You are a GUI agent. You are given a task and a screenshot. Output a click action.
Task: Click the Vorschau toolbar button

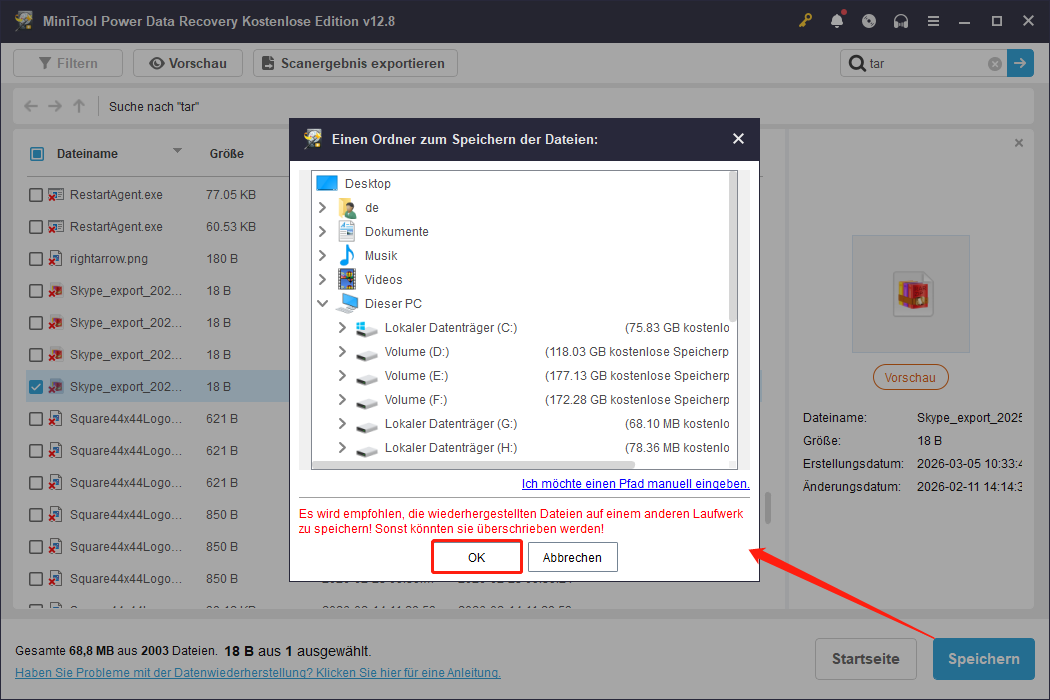click(x=188, y=63)
